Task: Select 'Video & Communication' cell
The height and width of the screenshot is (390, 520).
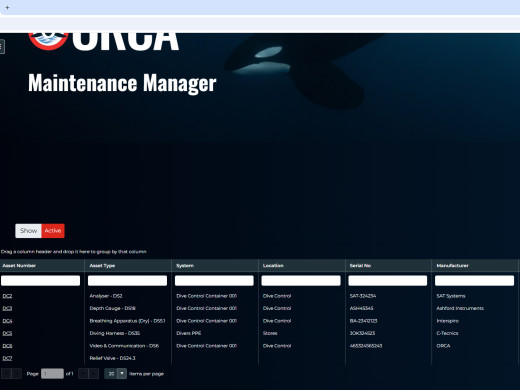Action: (124, 346)
